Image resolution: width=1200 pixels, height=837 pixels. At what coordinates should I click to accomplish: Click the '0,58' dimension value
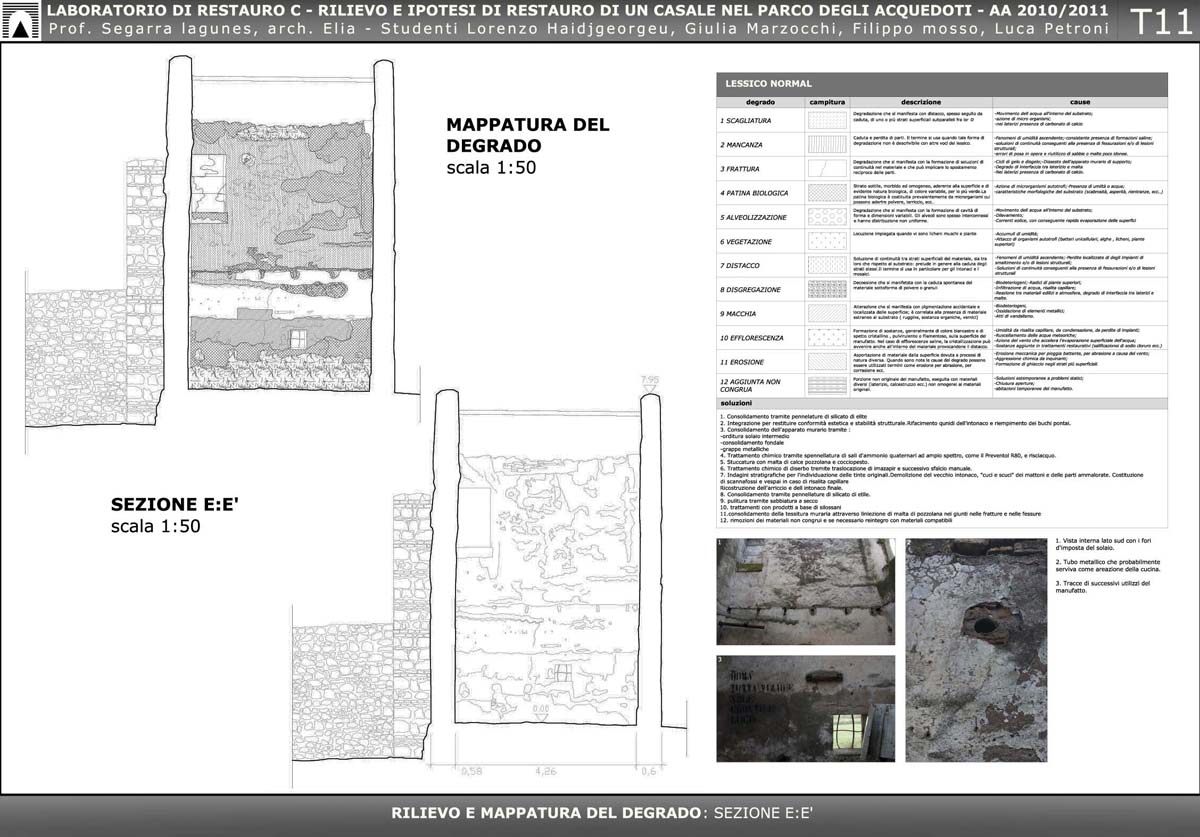click(x=470, y=771)
